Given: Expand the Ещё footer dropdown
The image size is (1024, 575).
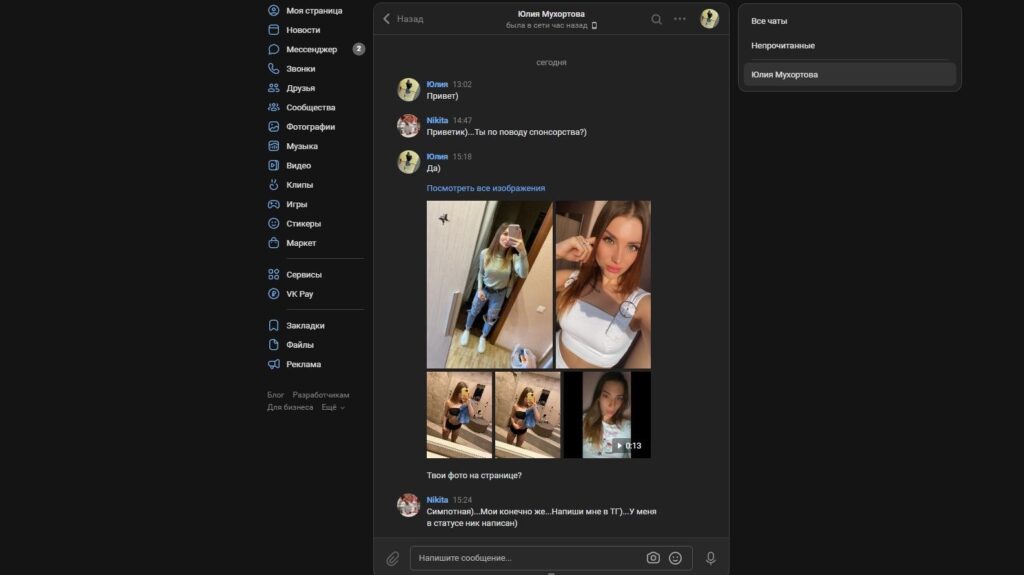Looking at the screenshot, I should [x=332, y=407].
